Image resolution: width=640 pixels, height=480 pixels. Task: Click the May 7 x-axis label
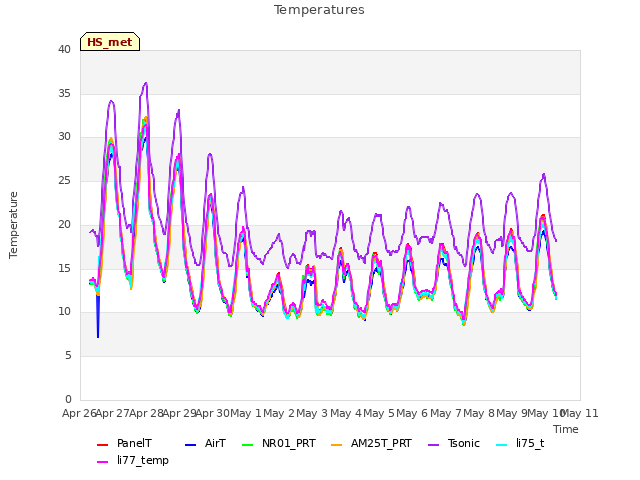[446, 413]
